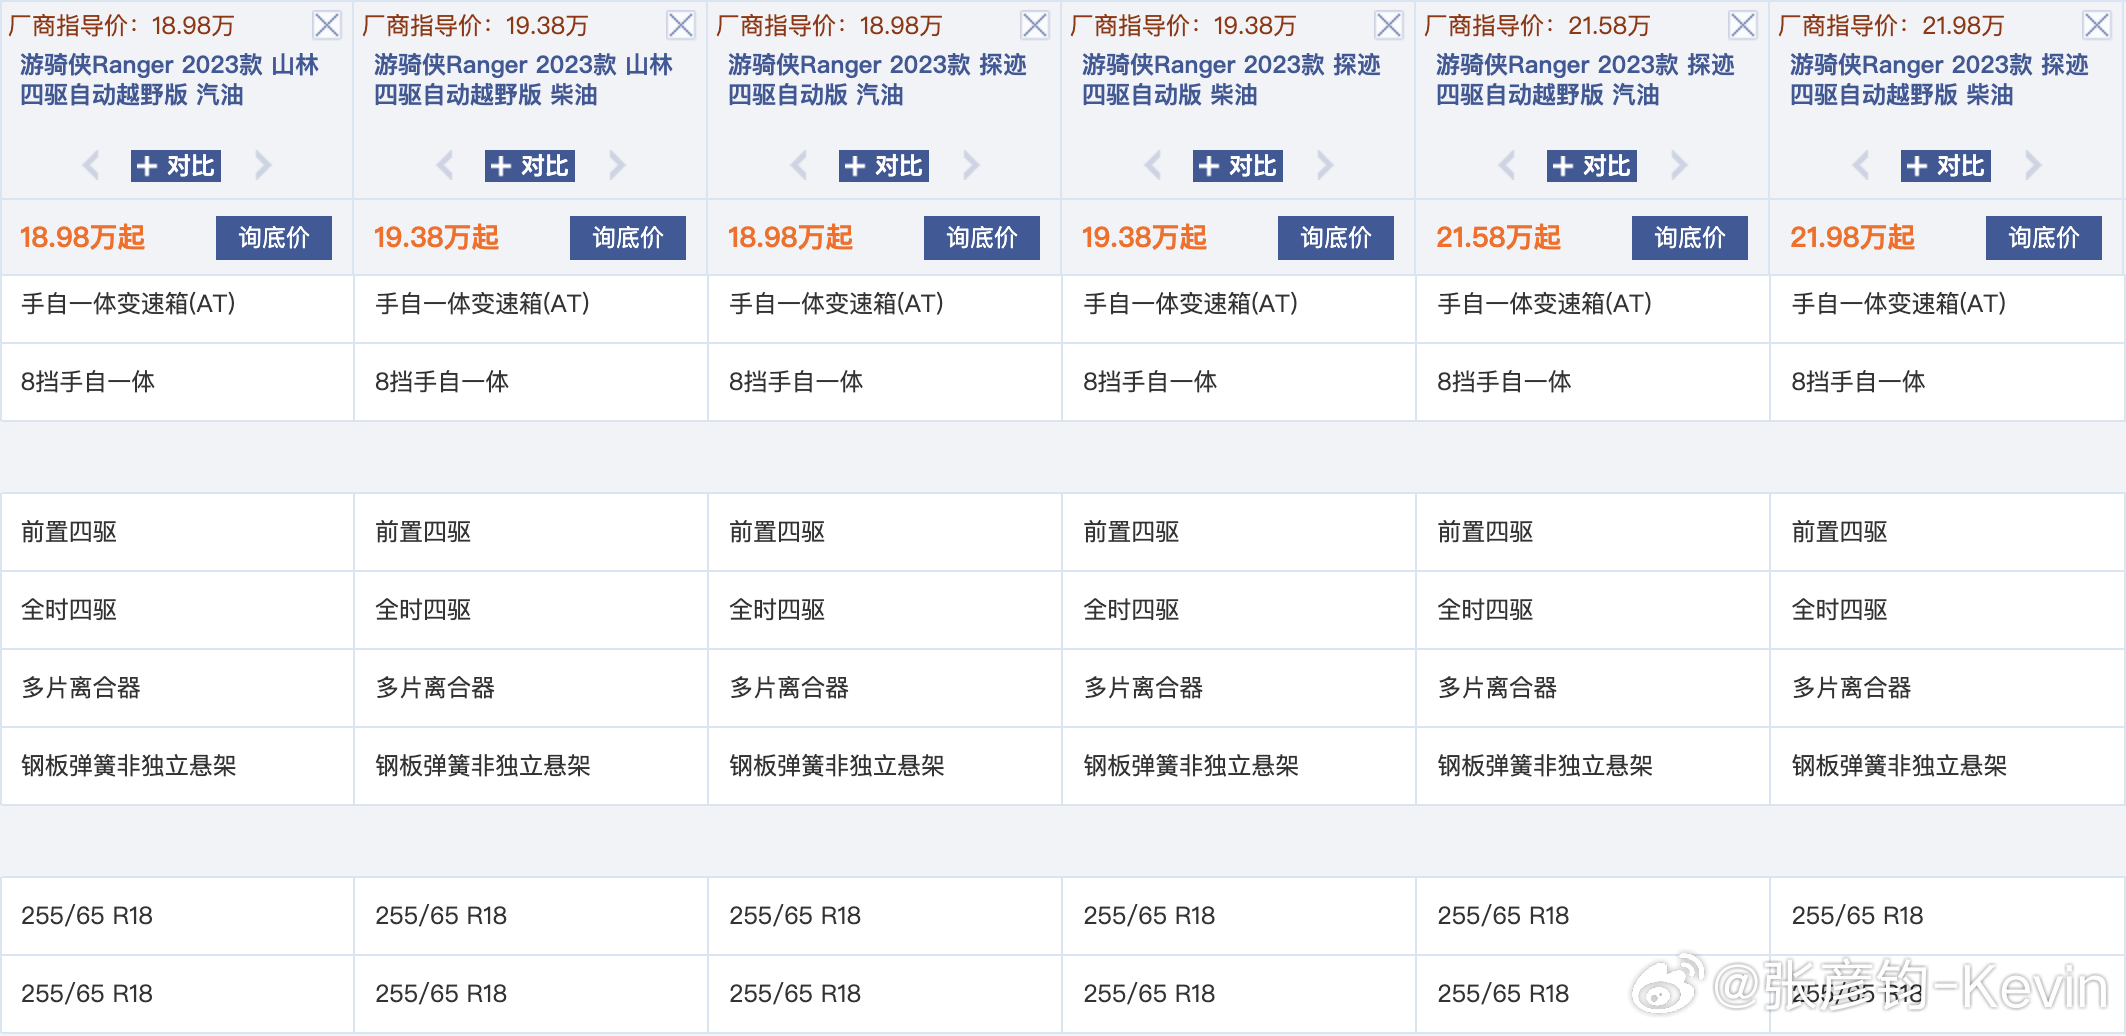This screenshot has width=2126, height=1036.
Task: Click 询底价 for 18.98万 探迹 自动版 汽油
Action: 982,238
